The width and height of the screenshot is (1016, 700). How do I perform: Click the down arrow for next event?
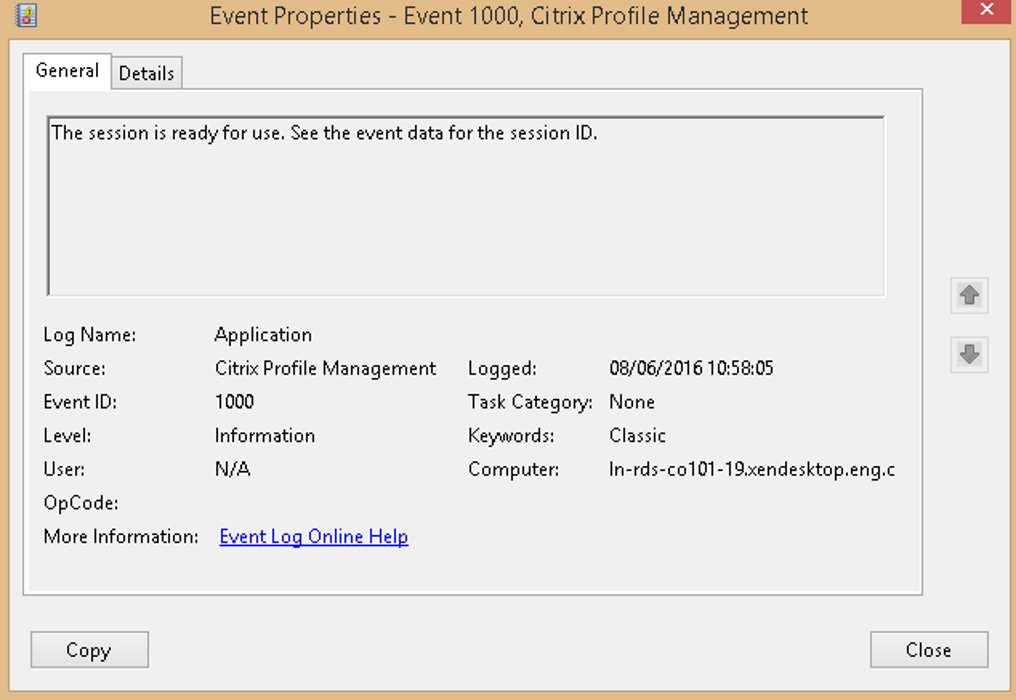pos(969,354)
